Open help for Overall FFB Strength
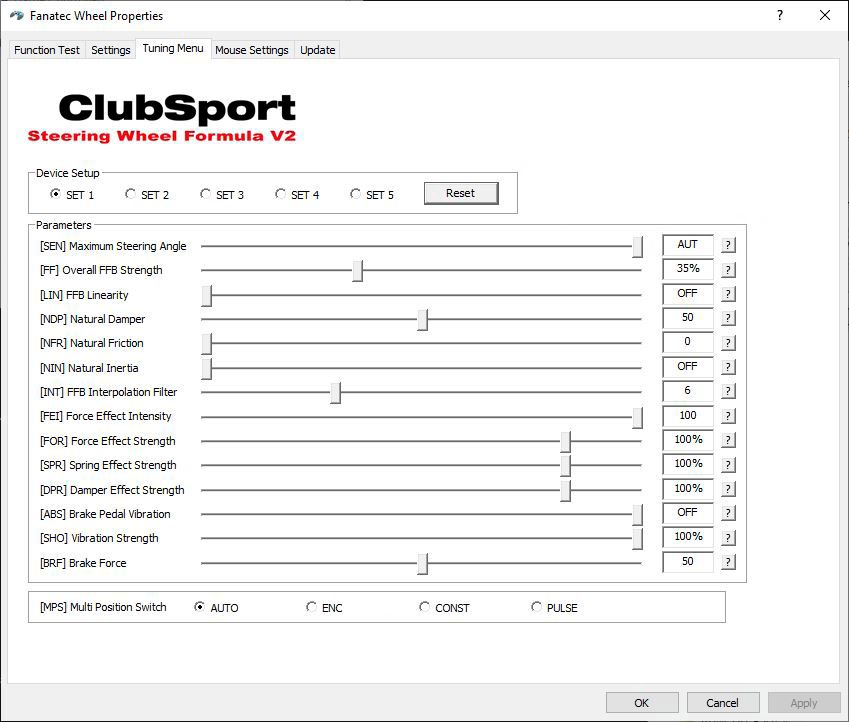The width and height of the screenshot is (849, 722). (728, 270)
